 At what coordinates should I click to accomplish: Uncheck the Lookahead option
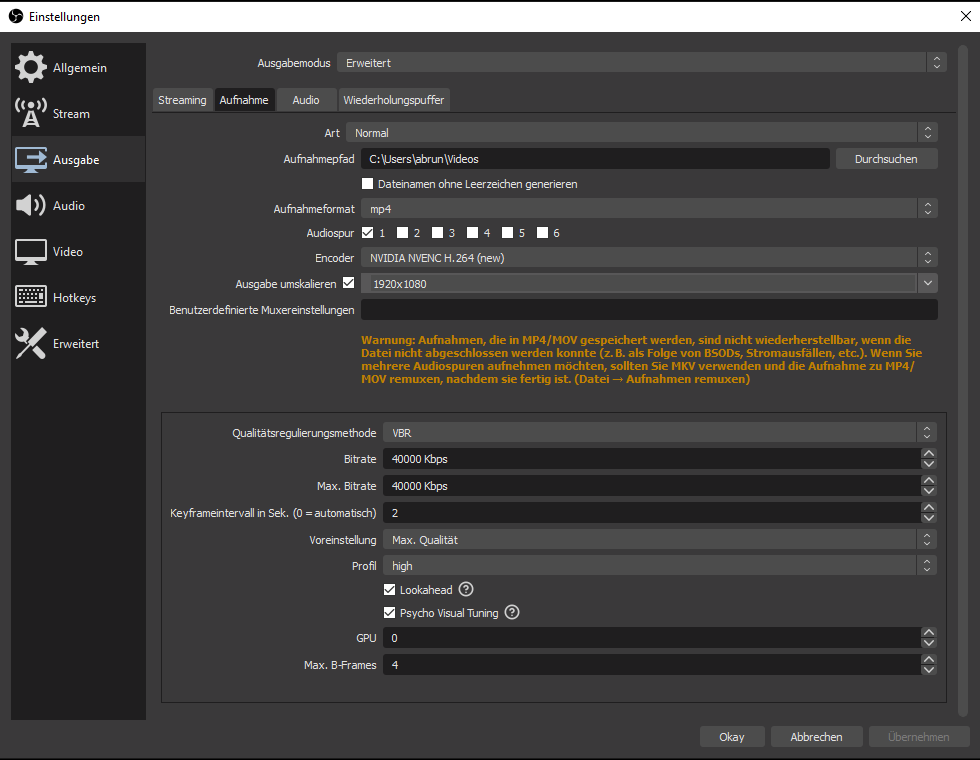[x=389, y=589]
